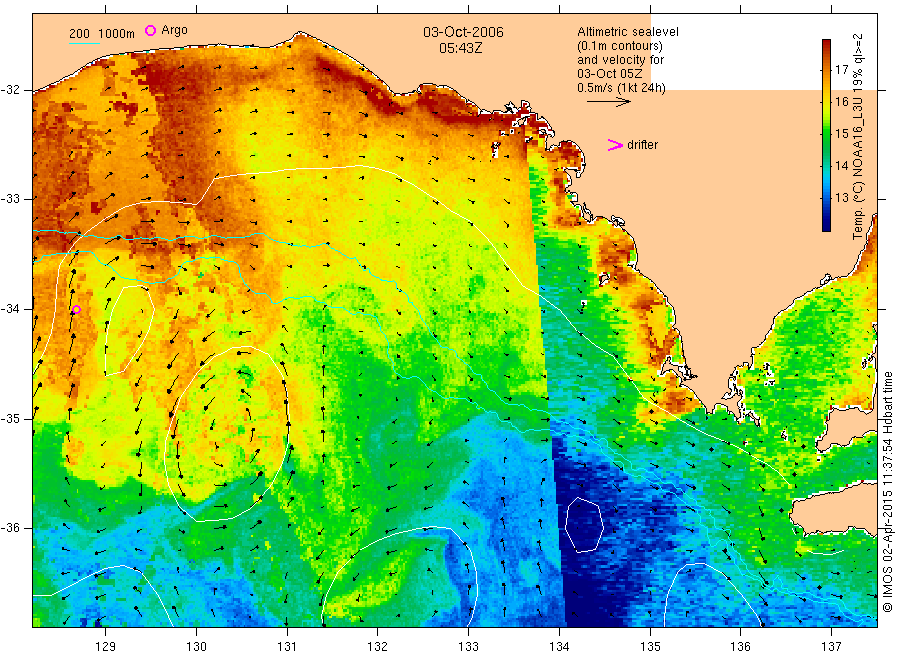
Task: Click the longitude label 131
Action: [287, 647]
